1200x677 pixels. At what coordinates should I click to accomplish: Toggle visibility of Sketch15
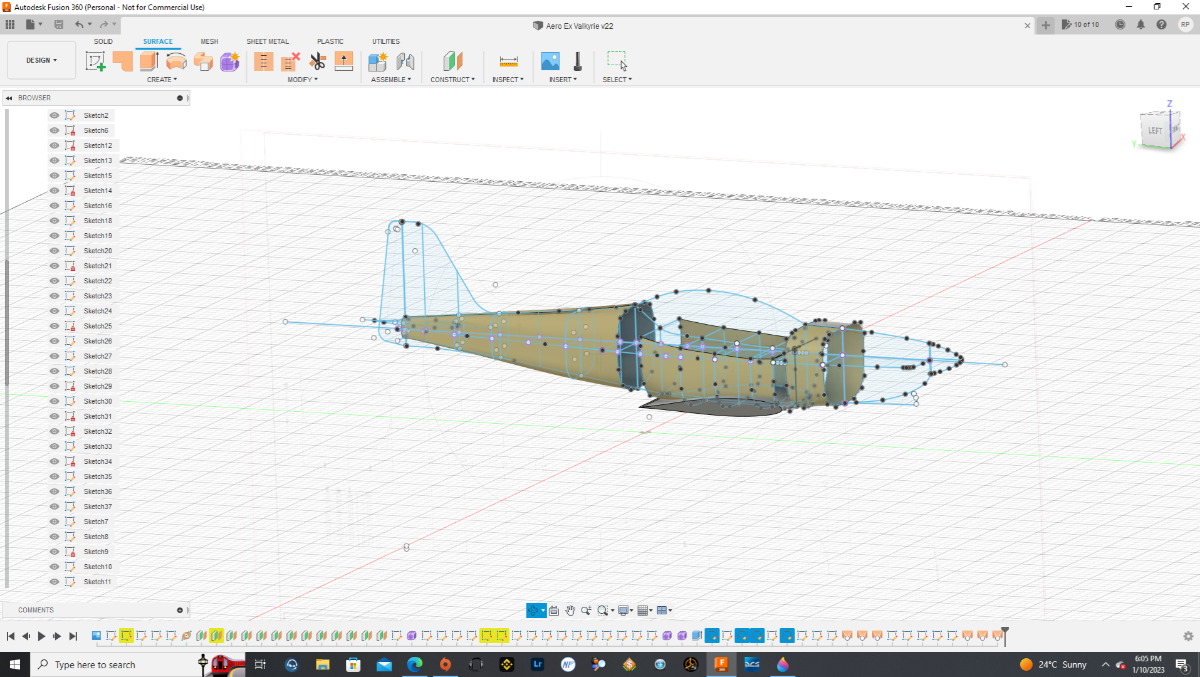pos(54,176)
